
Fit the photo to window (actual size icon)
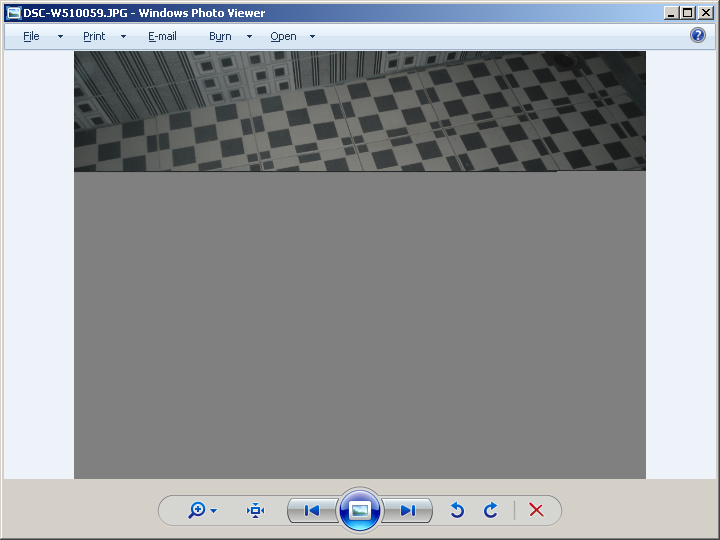point(255,510)
